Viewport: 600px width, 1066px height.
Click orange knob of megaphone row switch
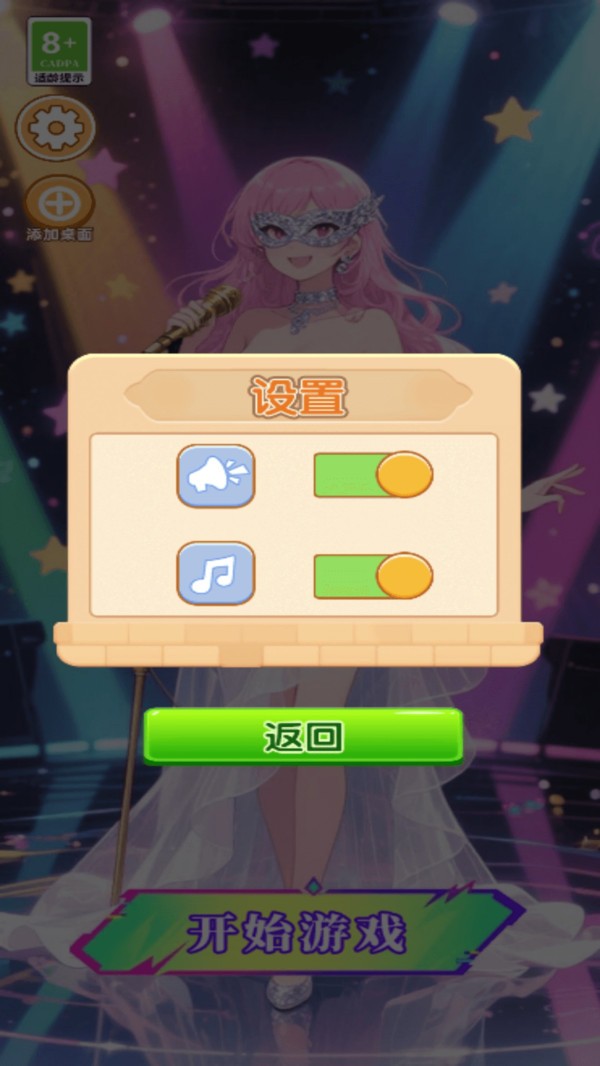(405, 475)
